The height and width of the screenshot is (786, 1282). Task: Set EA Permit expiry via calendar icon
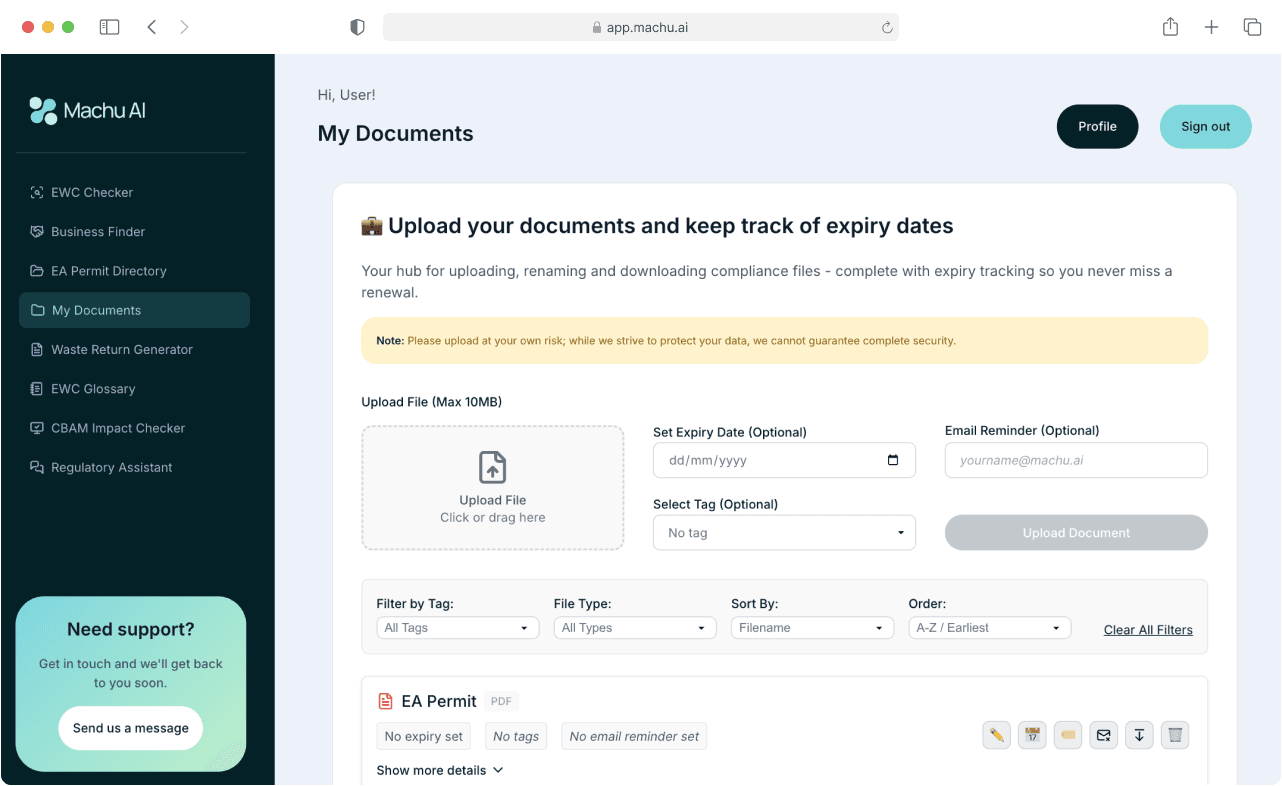[x=1032, y=736]
